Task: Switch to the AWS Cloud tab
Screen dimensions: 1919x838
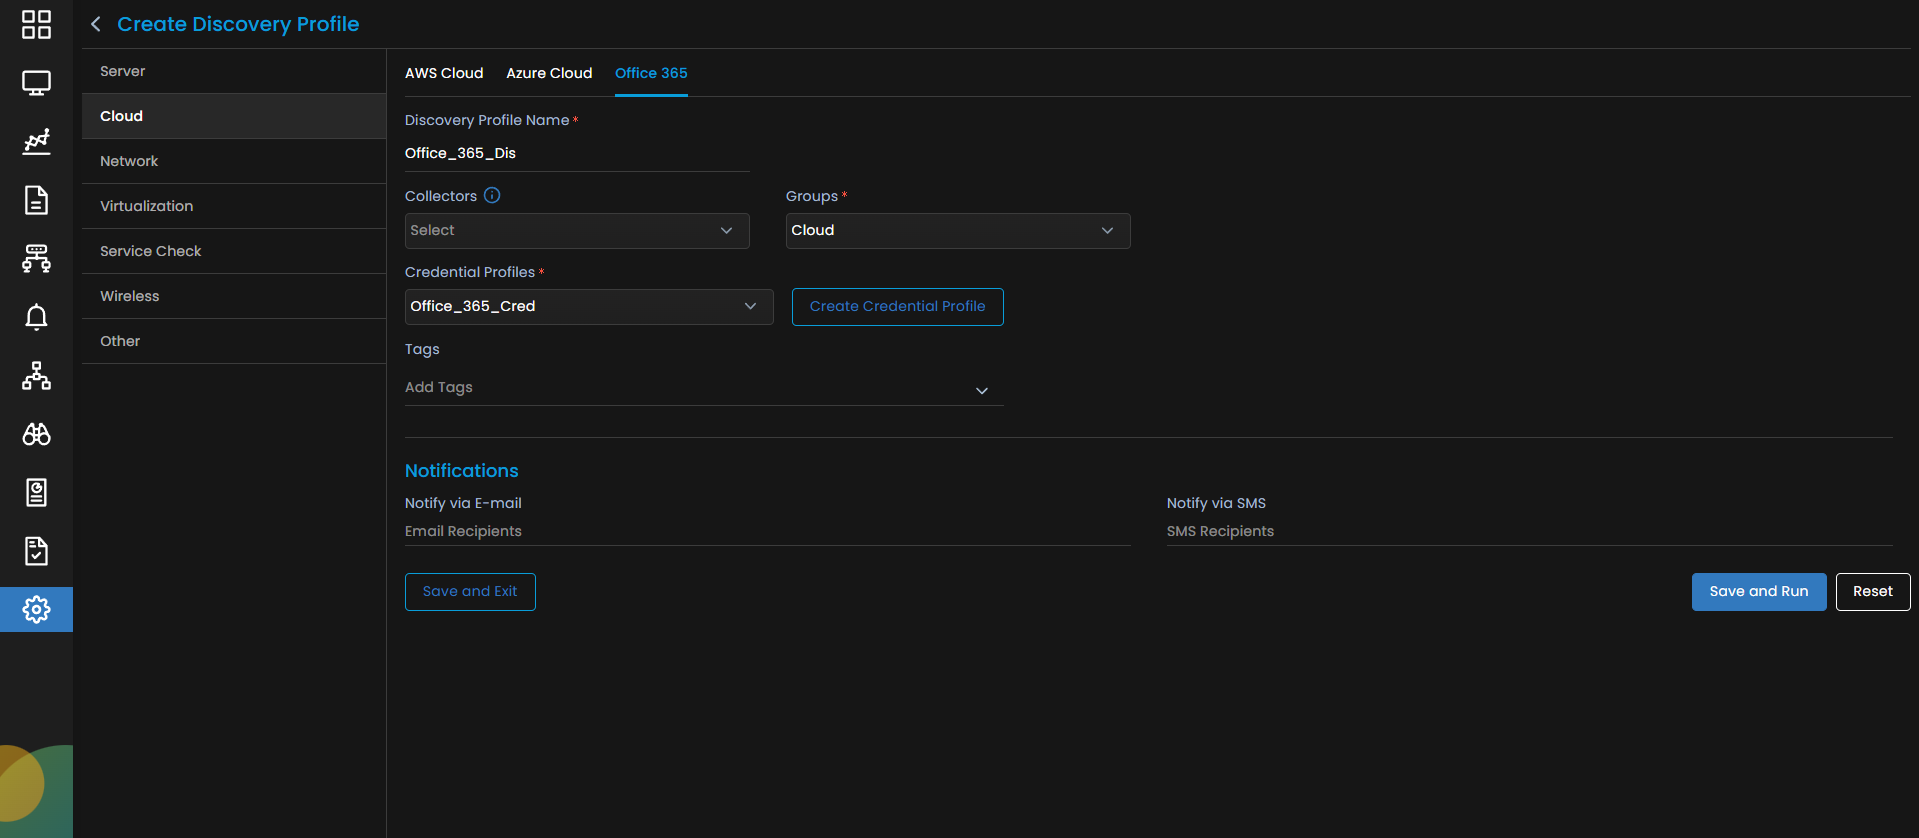Action: coord(444,73)
